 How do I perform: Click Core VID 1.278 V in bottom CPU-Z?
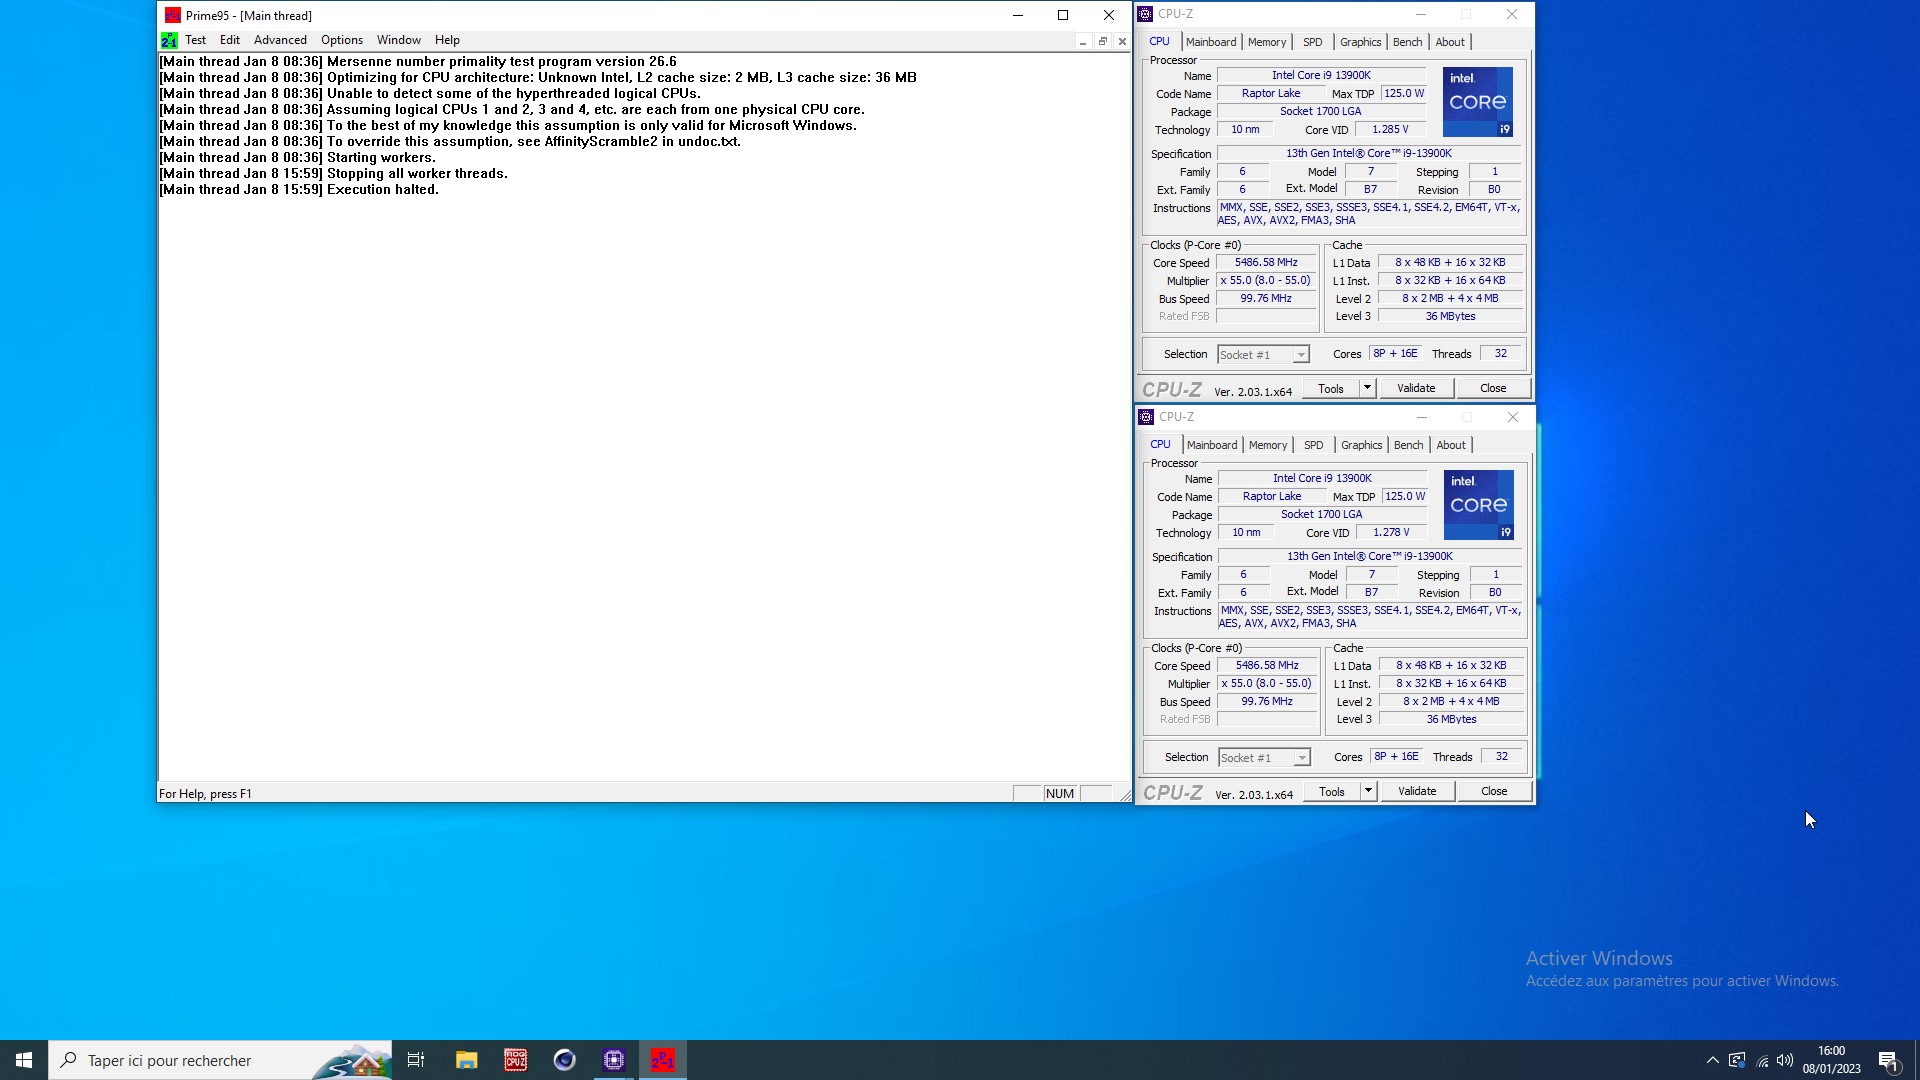tap(1391, 533)
